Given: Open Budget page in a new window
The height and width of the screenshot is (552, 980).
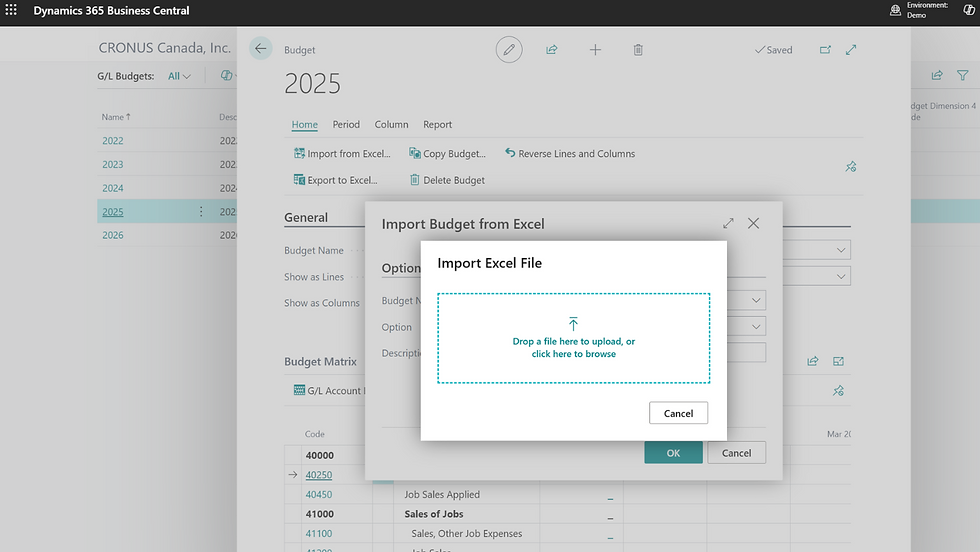Looking at the screenshot, I should coord(825,49).
